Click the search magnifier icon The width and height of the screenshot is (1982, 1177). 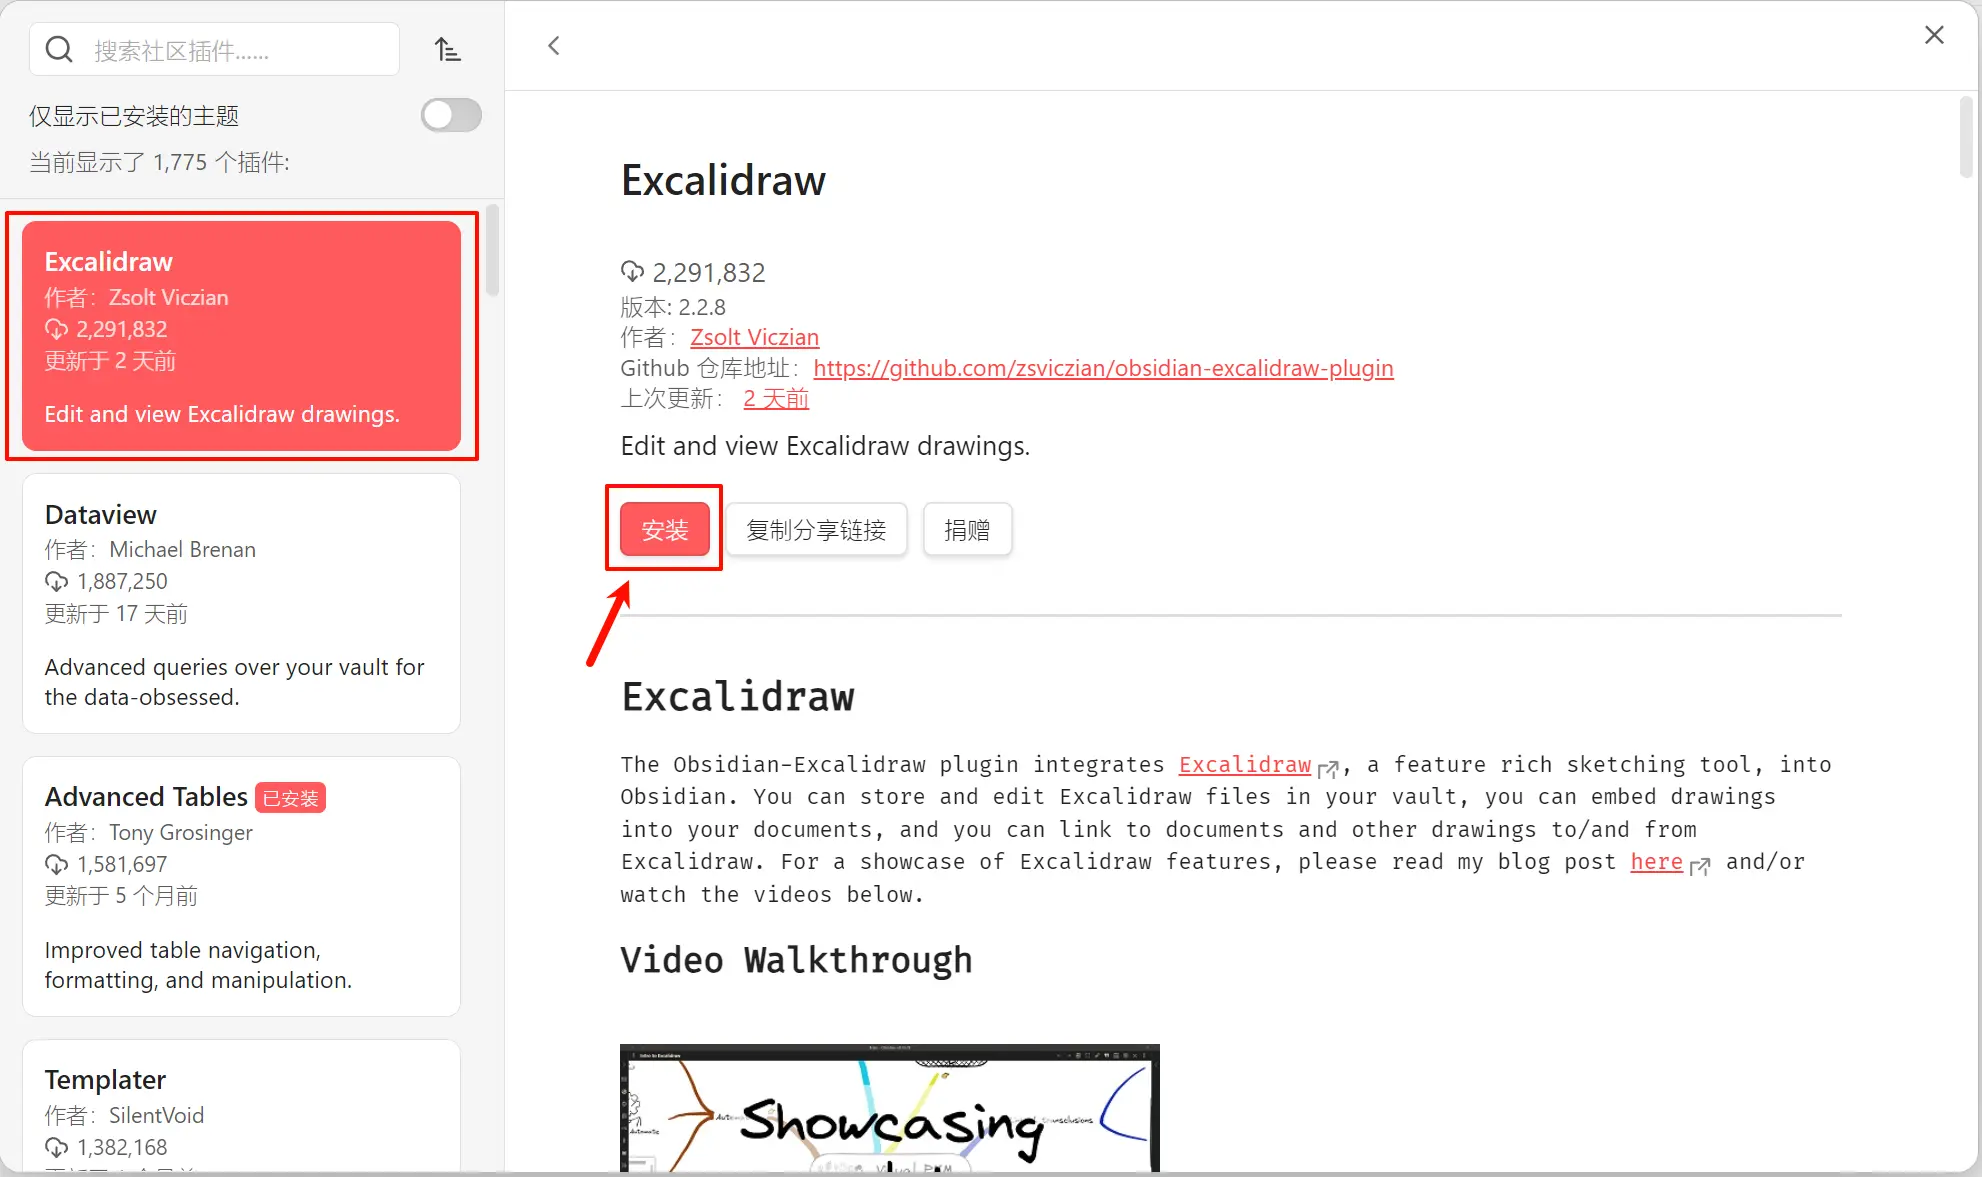click(x=59, y=49)
